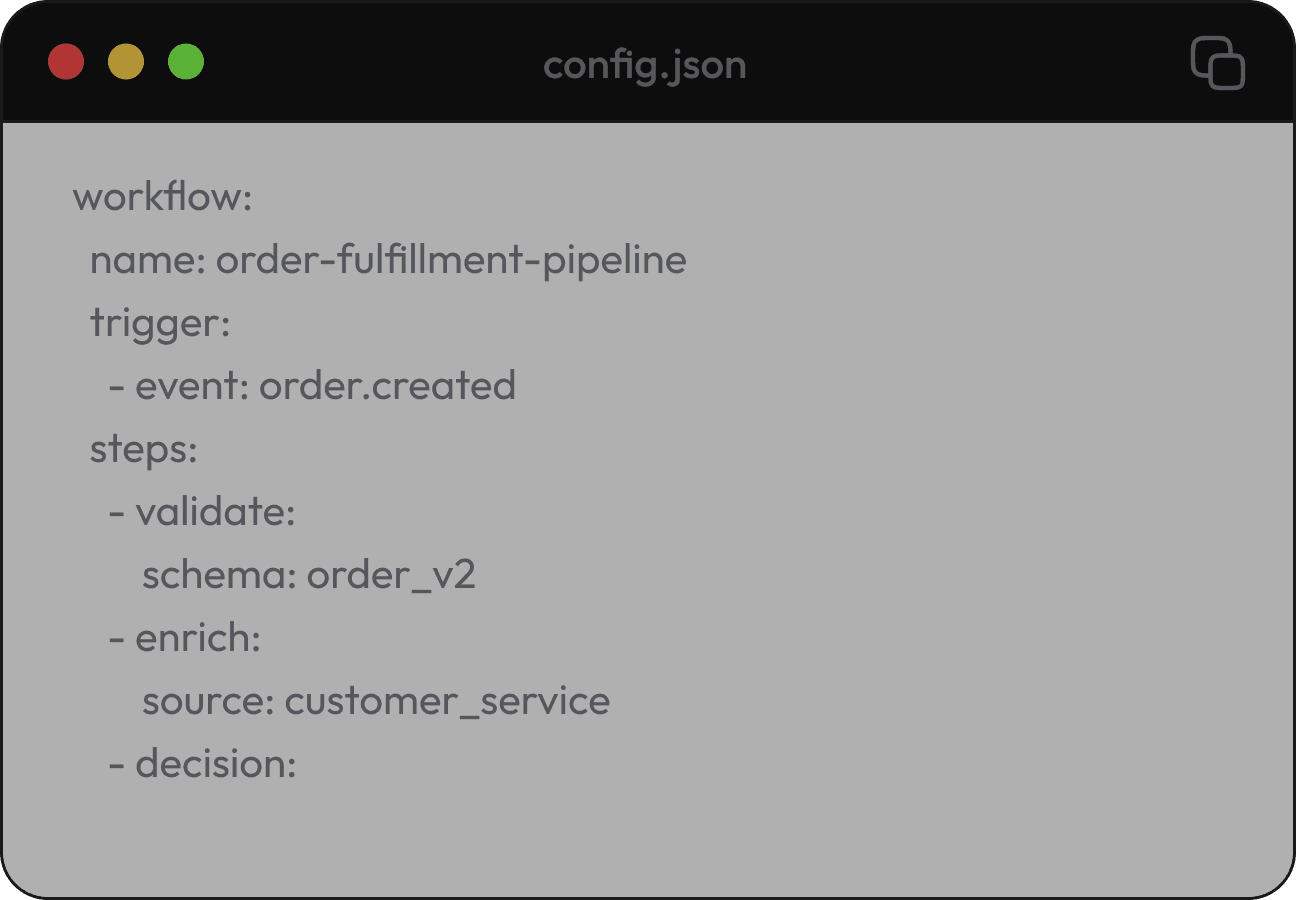Viewport: 1296px width, 900px height.
Task: Select the event: order.created entry
Action: coord(315,386)
